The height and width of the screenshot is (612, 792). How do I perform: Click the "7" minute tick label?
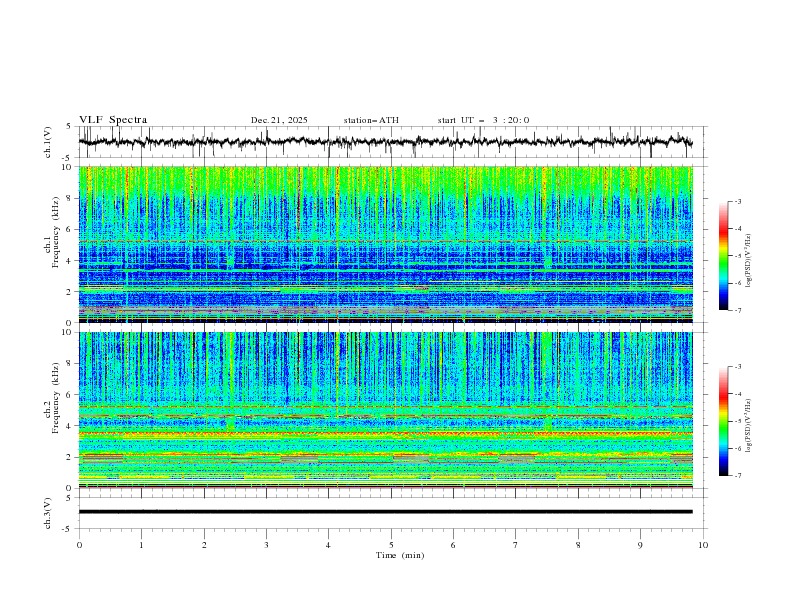tap(516, 545)
